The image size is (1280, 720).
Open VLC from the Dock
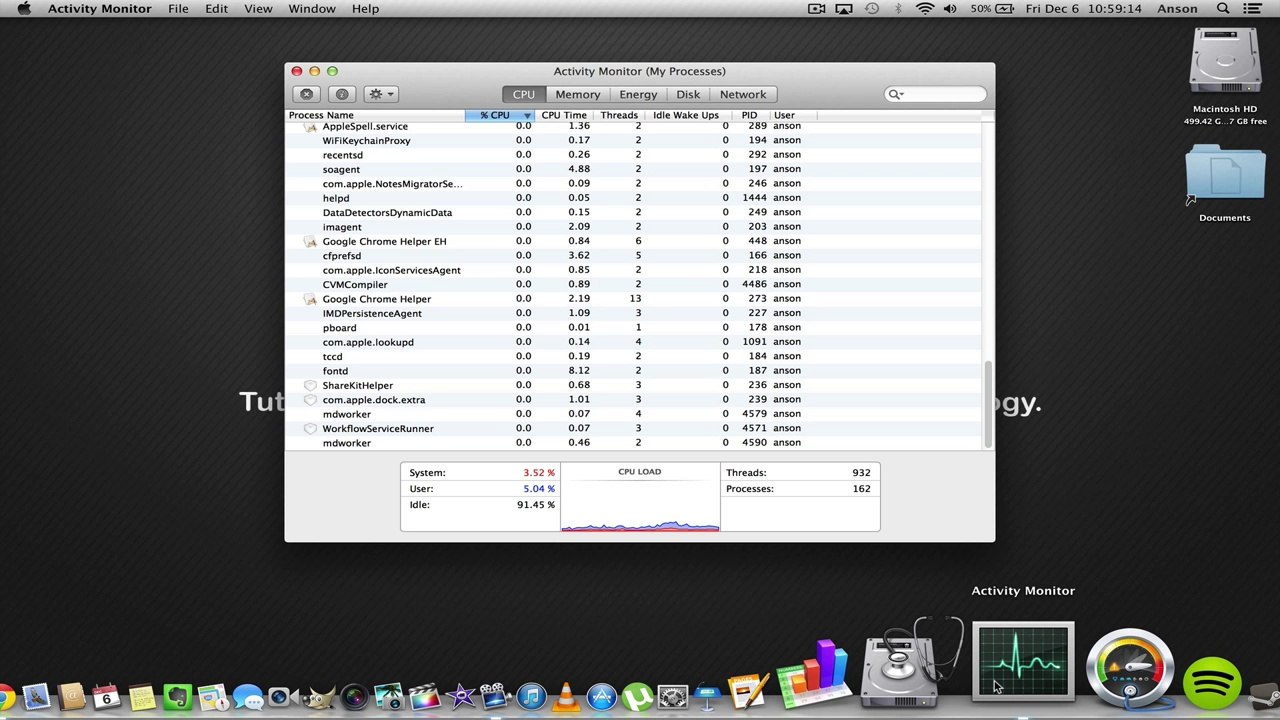[x=566, y=695]
